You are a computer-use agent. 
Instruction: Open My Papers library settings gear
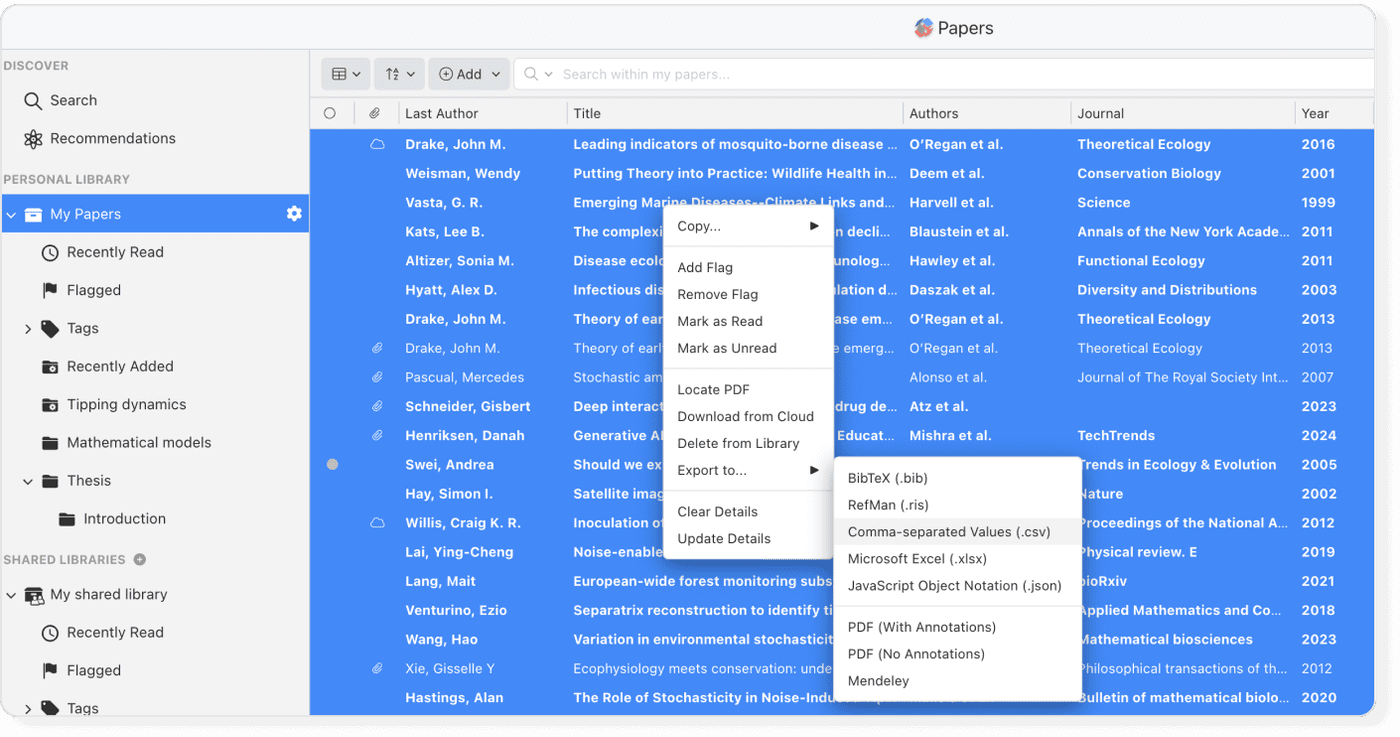point(293,213)
